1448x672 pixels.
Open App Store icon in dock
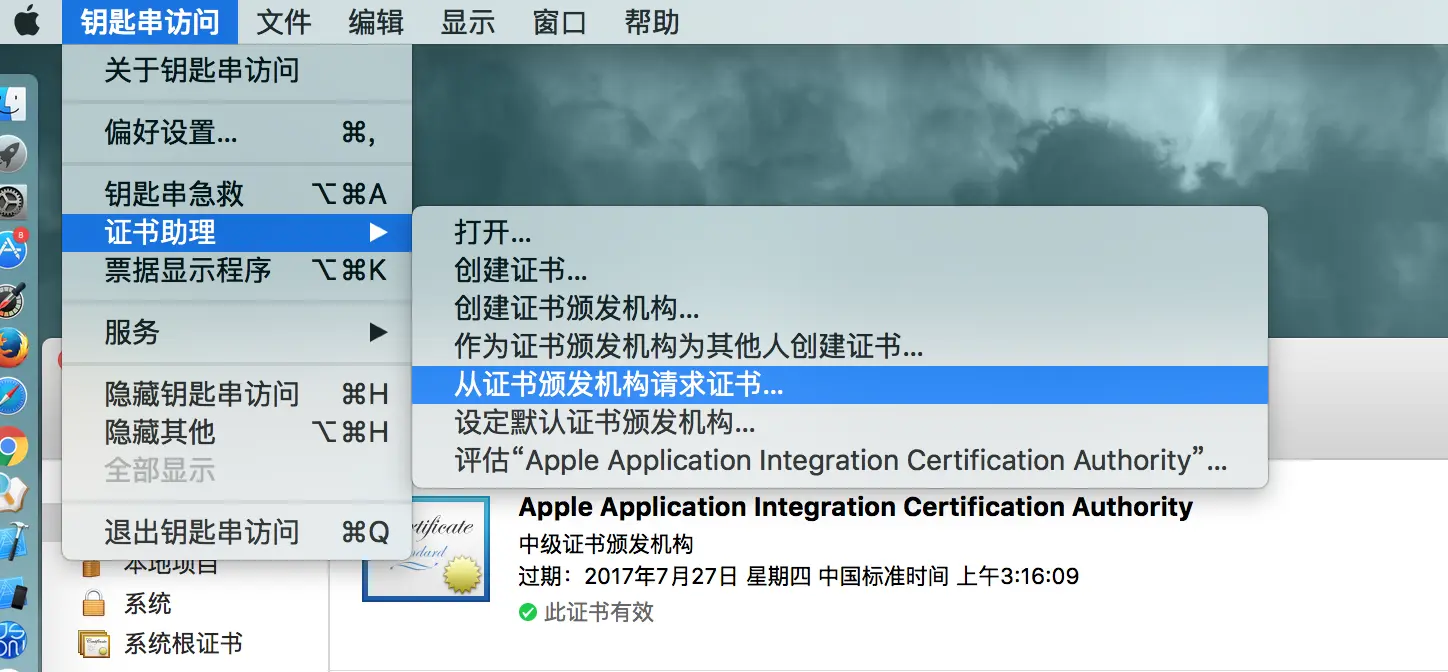coord(12,251)
